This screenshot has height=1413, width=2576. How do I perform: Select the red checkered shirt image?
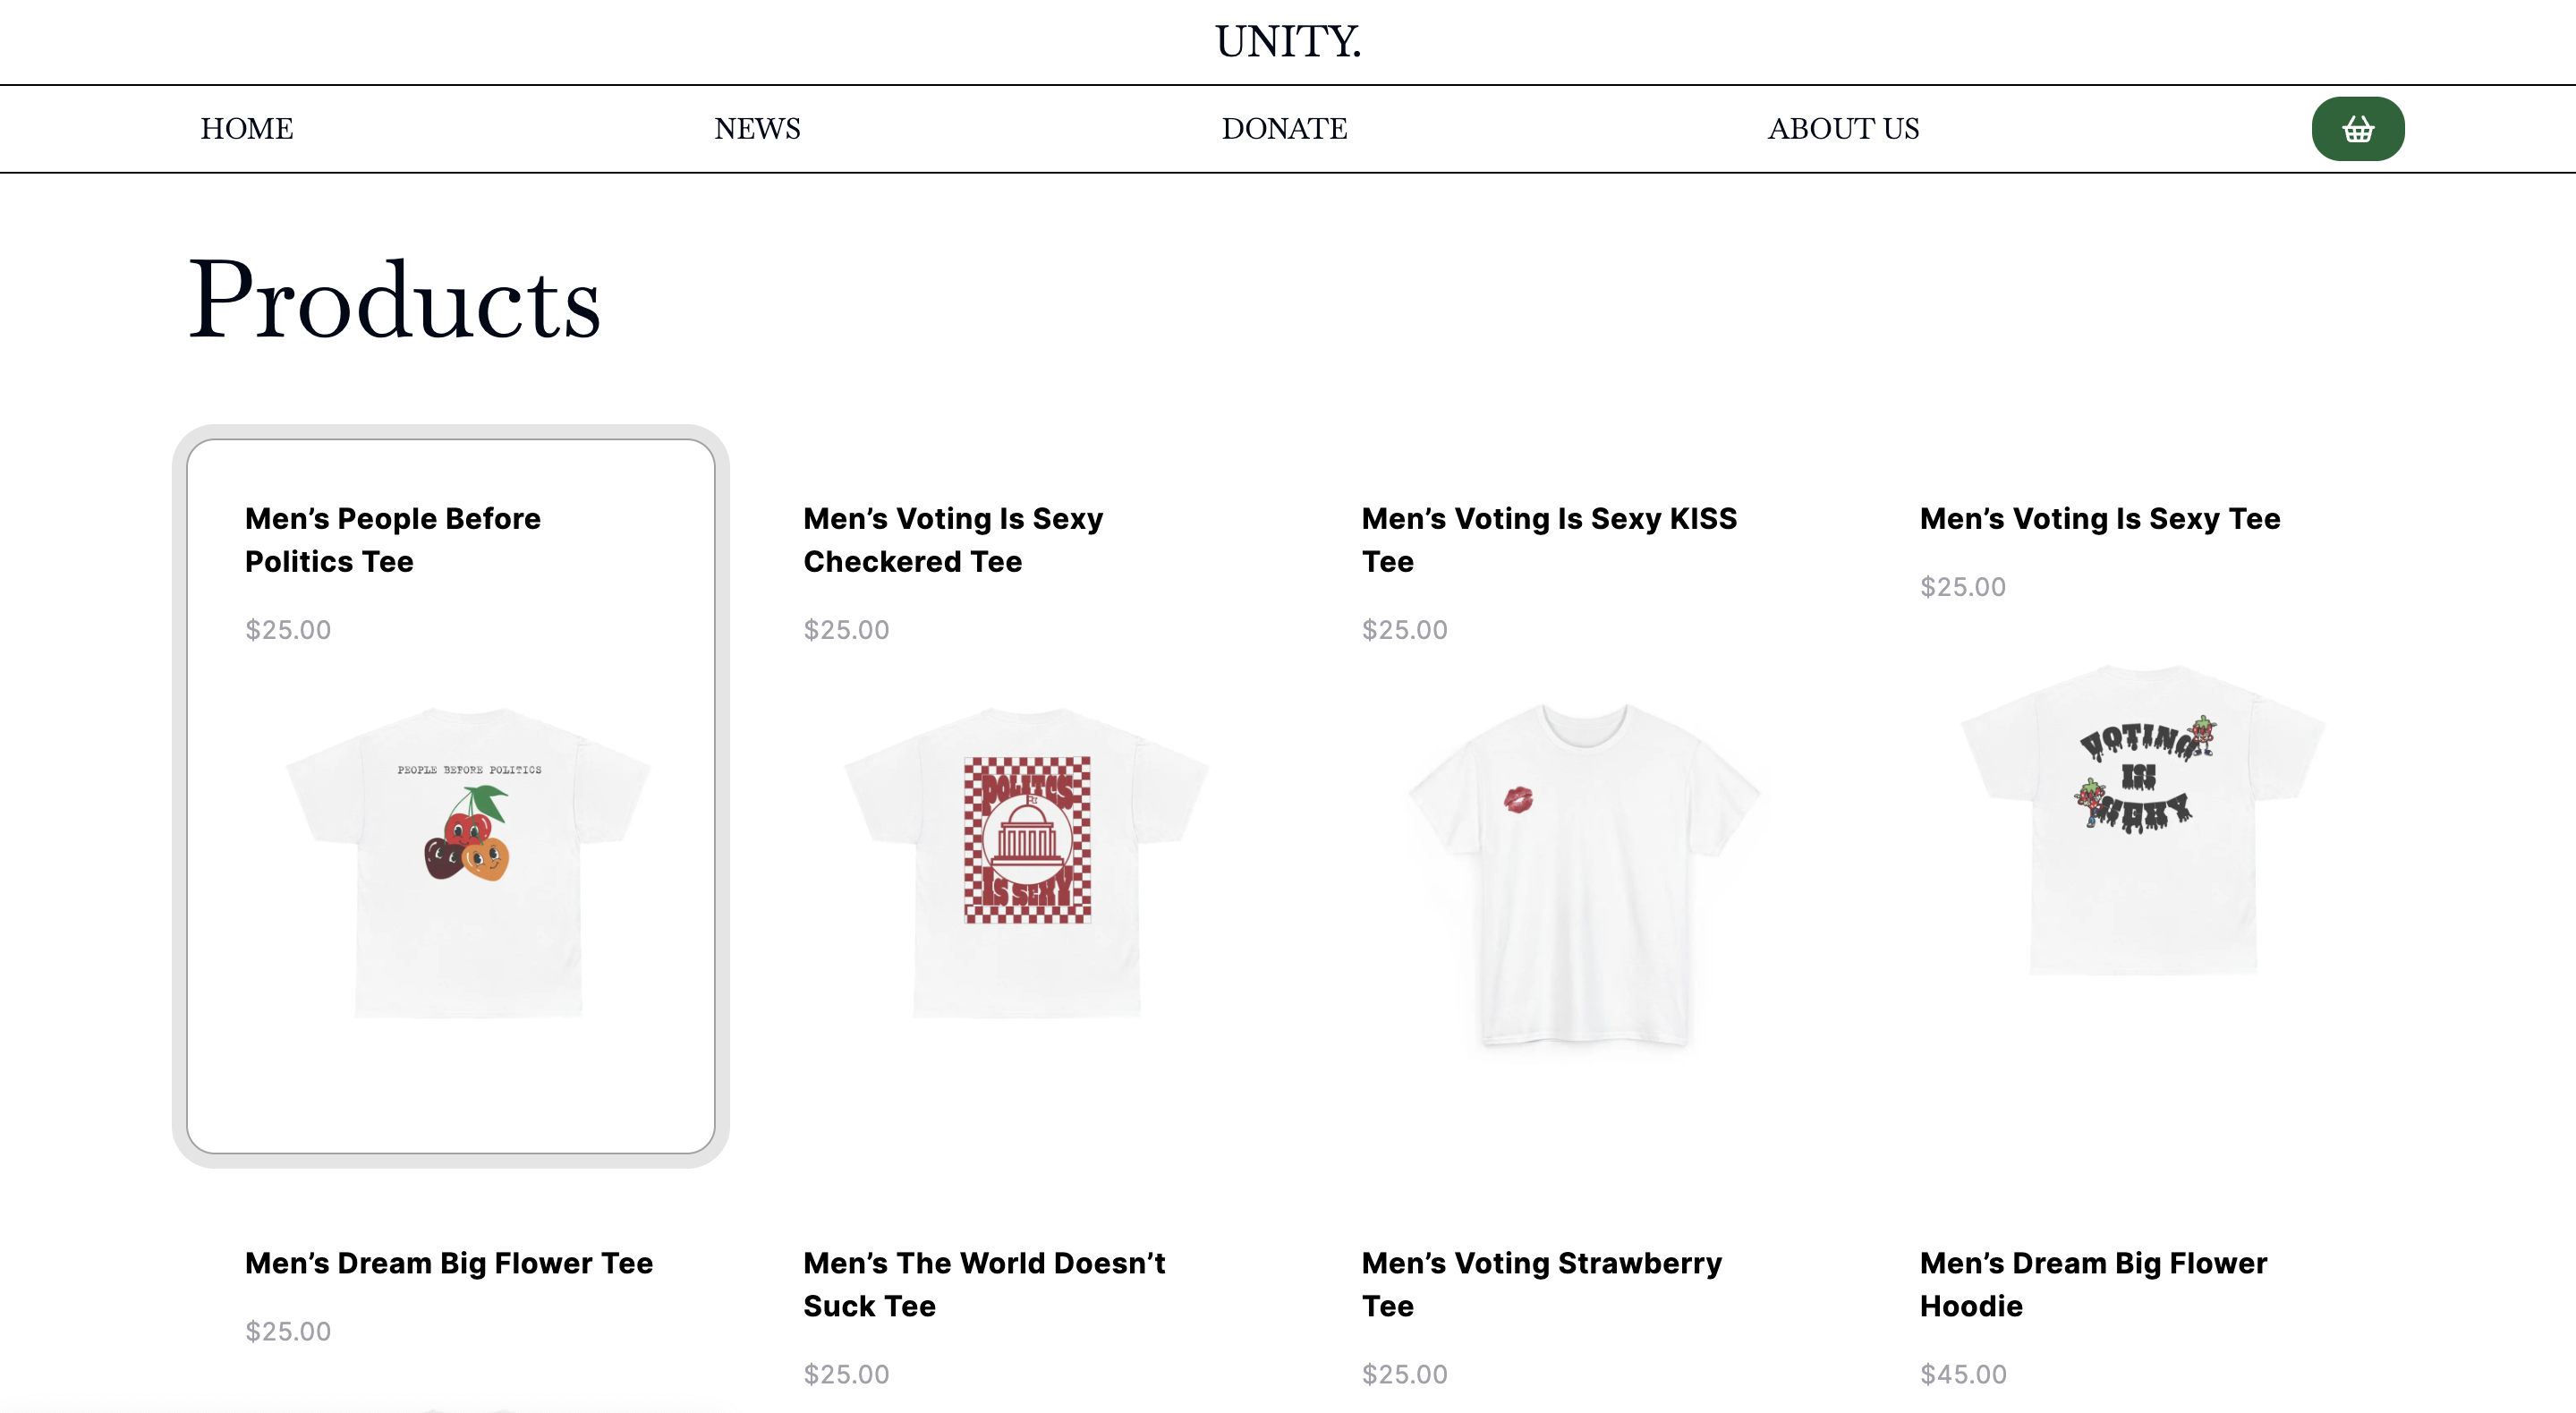coord(1027,862)
